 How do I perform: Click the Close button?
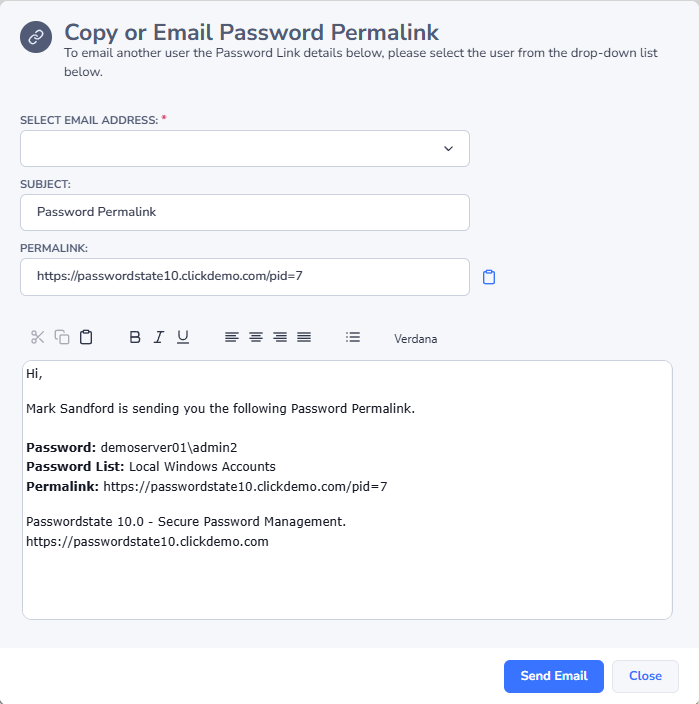645,676
